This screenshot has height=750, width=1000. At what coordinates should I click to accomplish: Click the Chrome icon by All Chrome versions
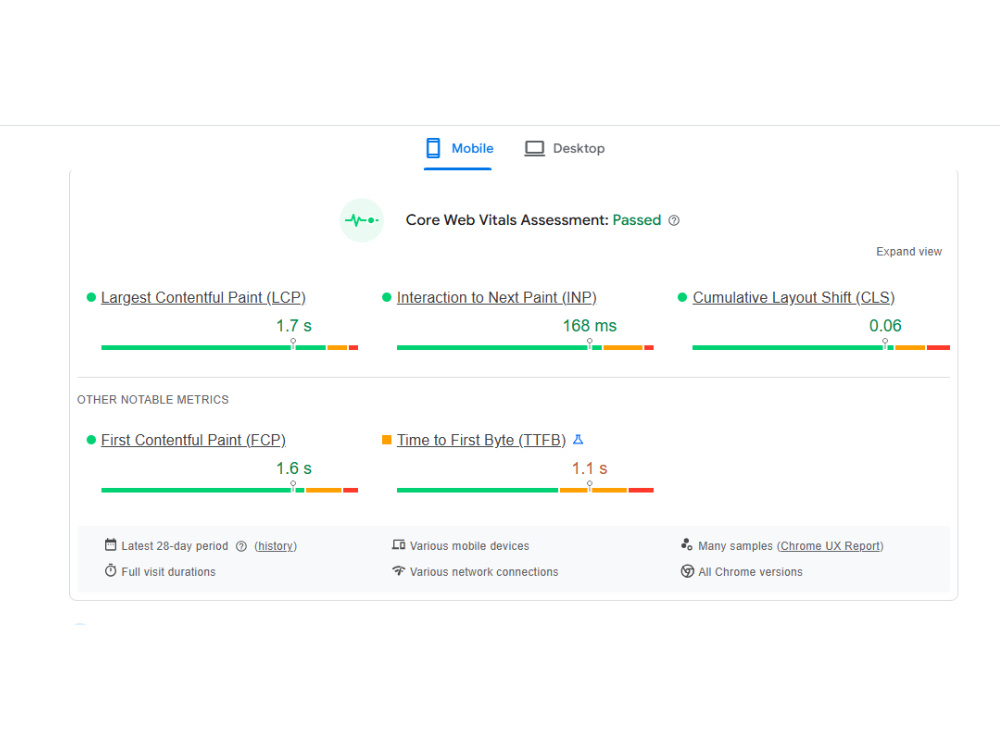pos(687,571)
